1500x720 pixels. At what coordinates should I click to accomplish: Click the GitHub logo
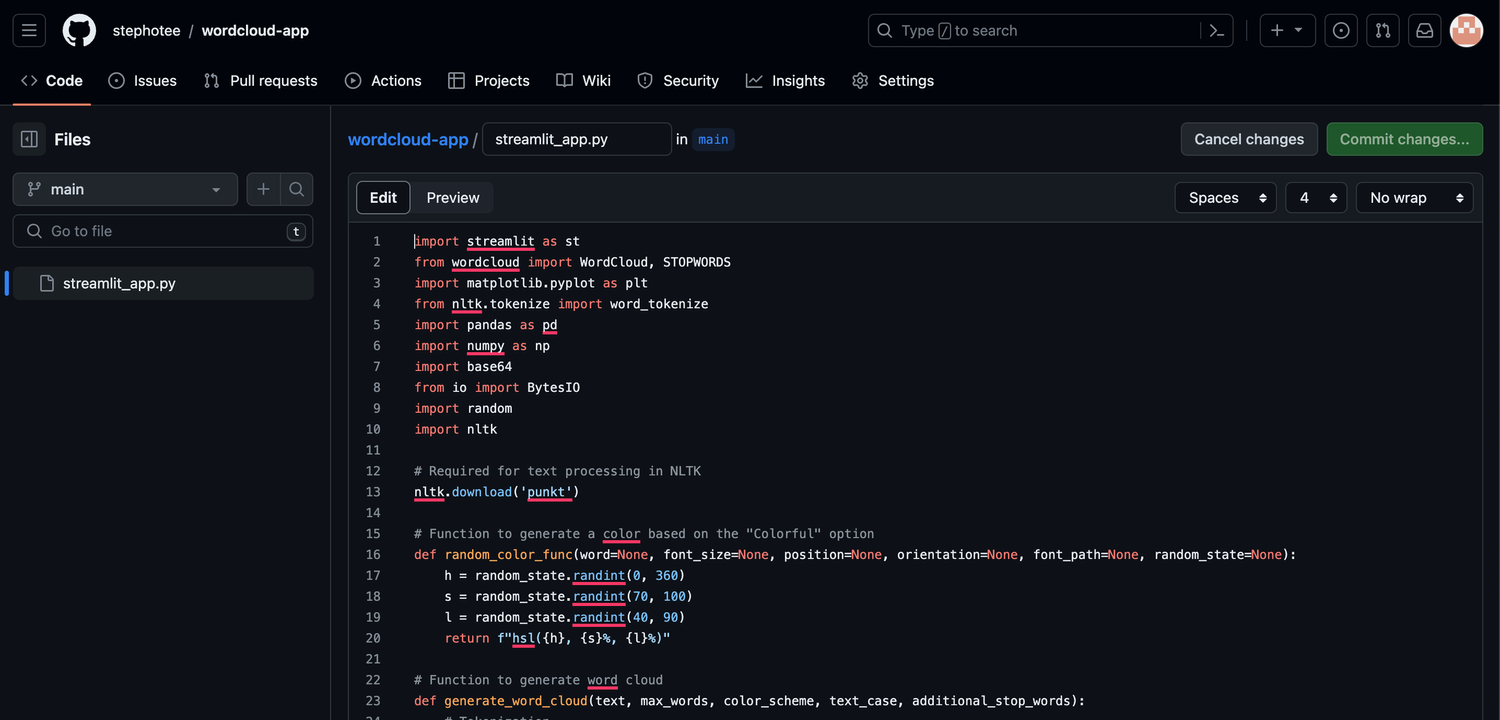tap(79, 30)
